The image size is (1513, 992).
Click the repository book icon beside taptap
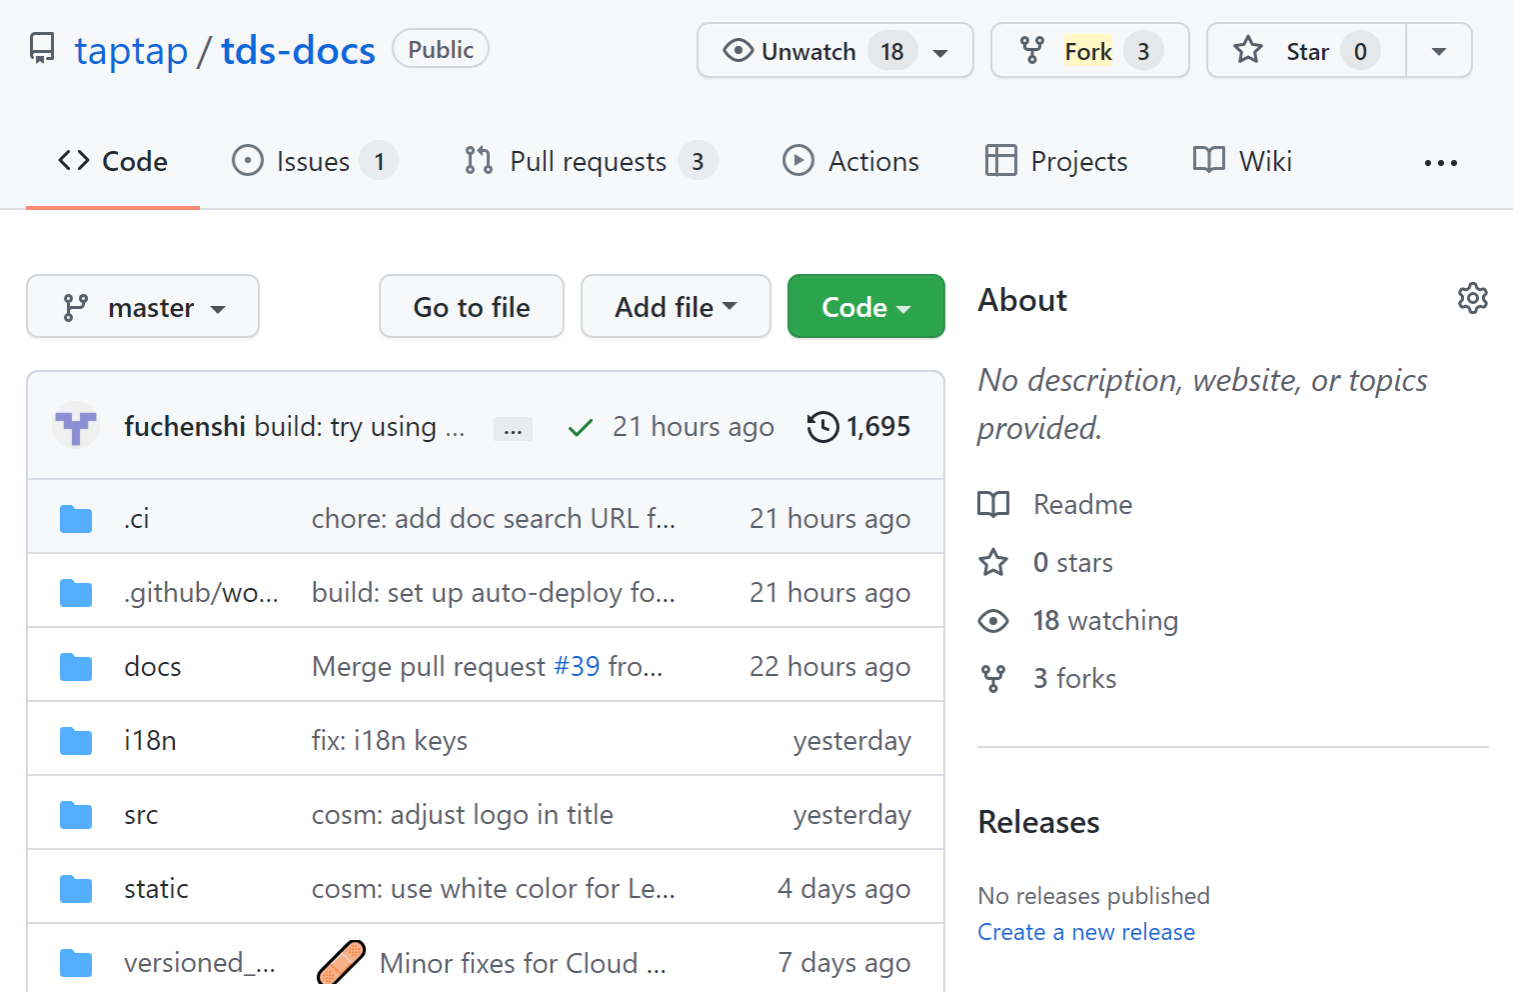[x=42, y=49]
